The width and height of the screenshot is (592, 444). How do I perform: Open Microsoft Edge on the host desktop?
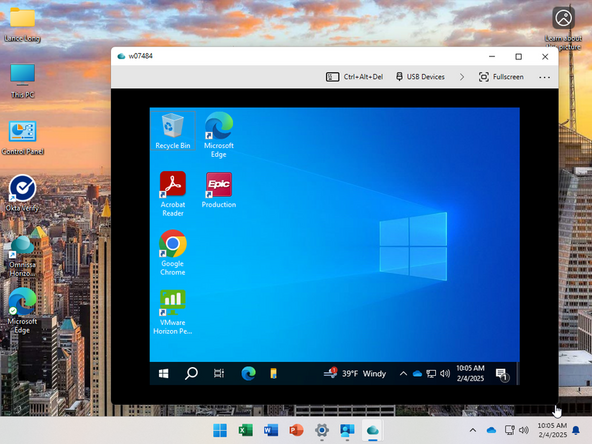[22, 312]
